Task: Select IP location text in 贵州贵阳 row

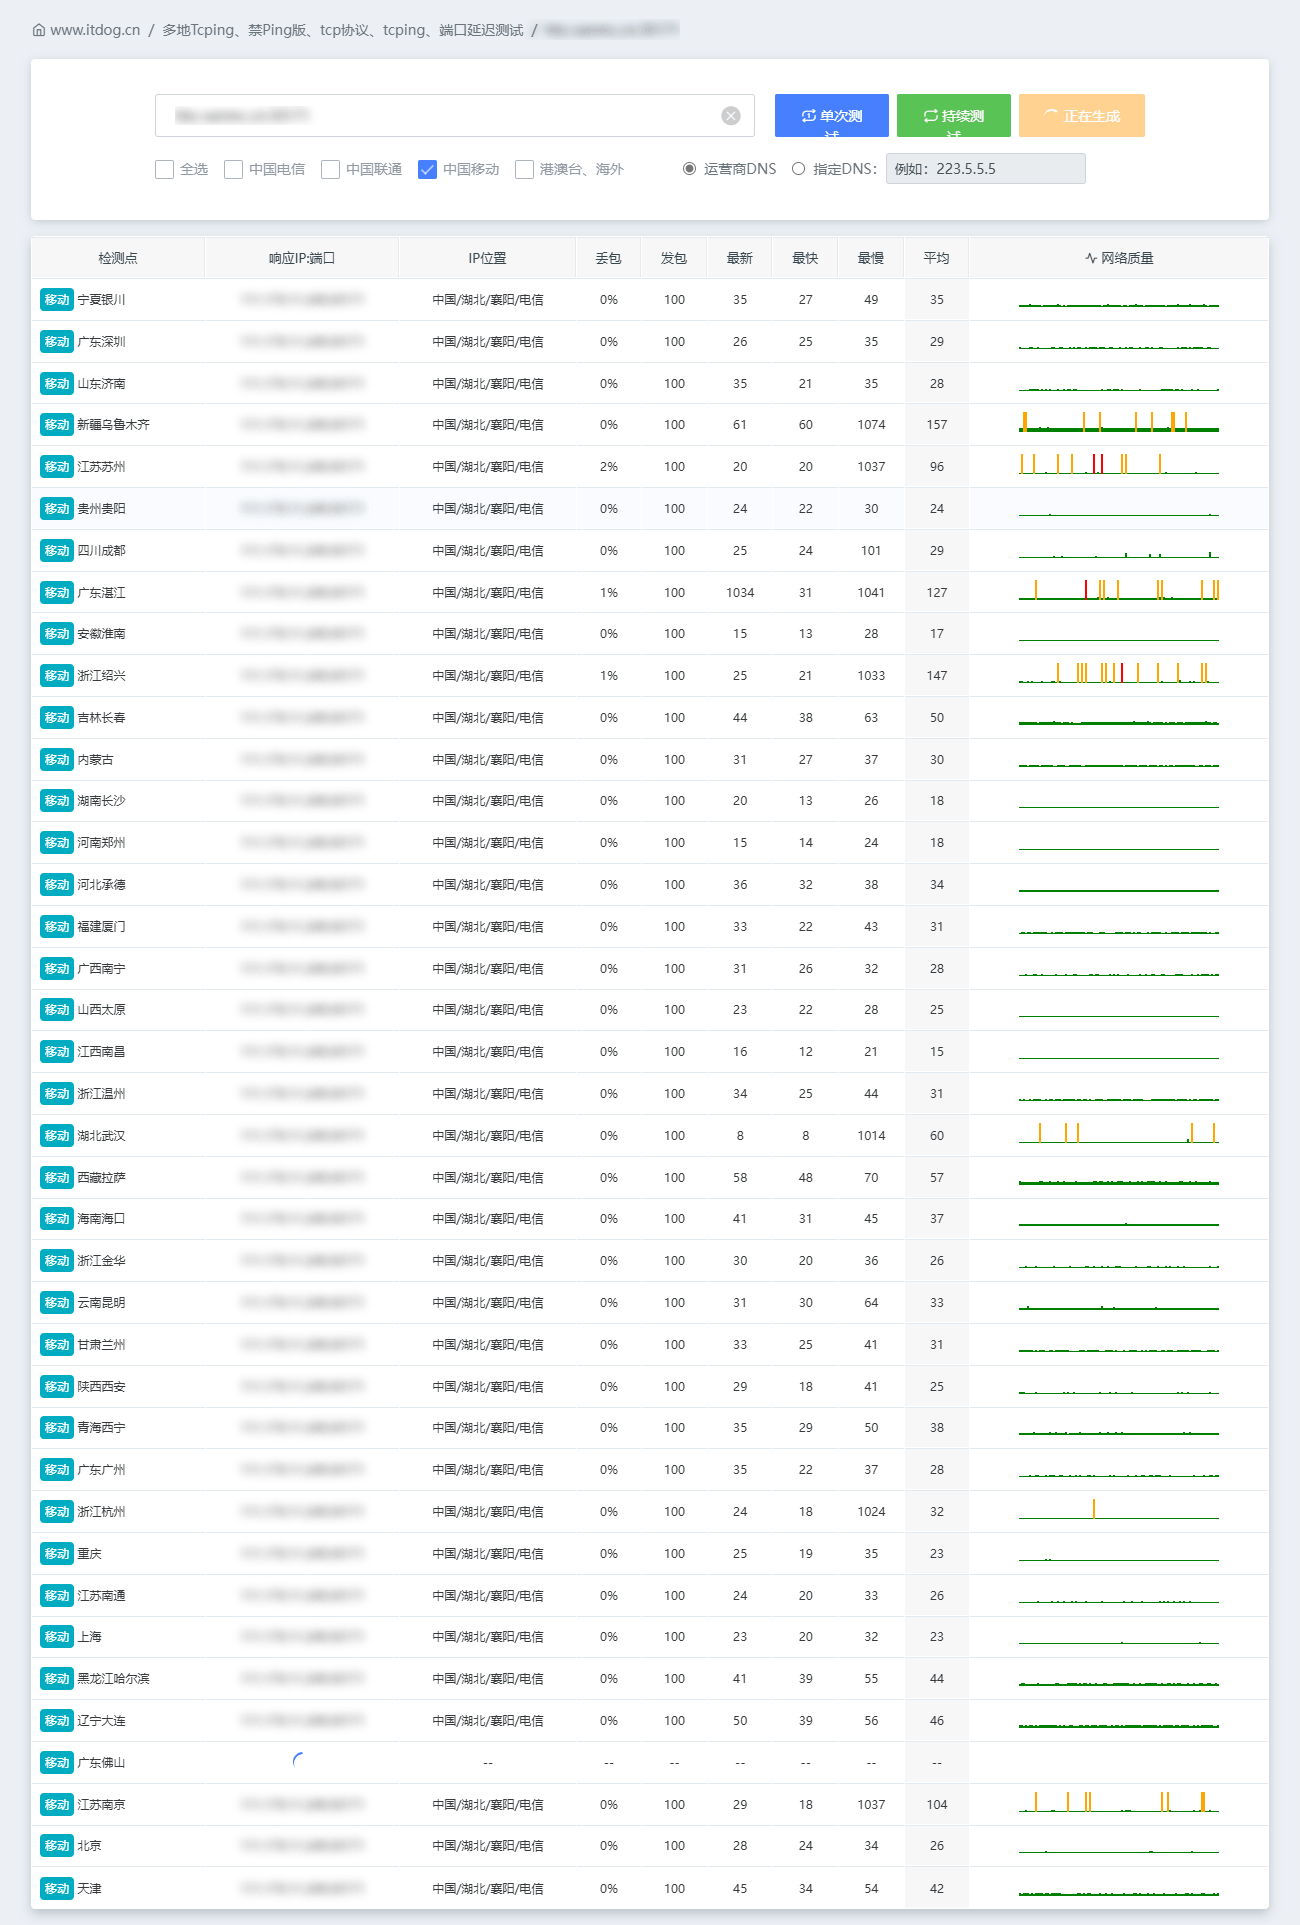Action: click(x=488, y=509)
